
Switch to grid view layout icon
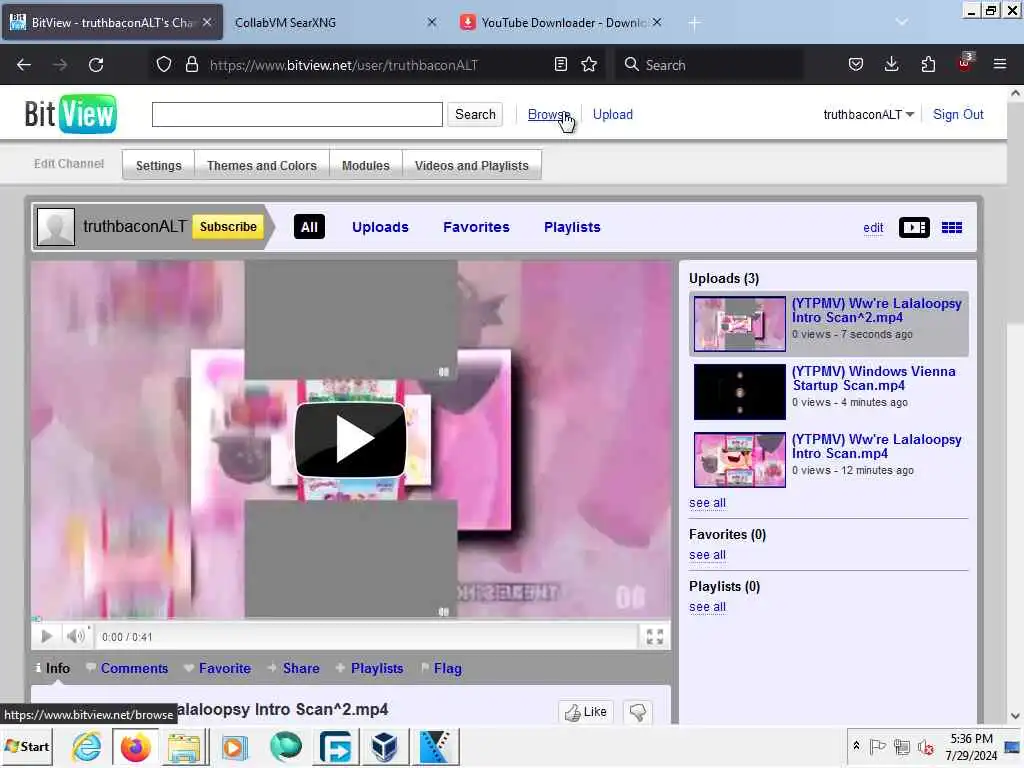coord(952,227)
